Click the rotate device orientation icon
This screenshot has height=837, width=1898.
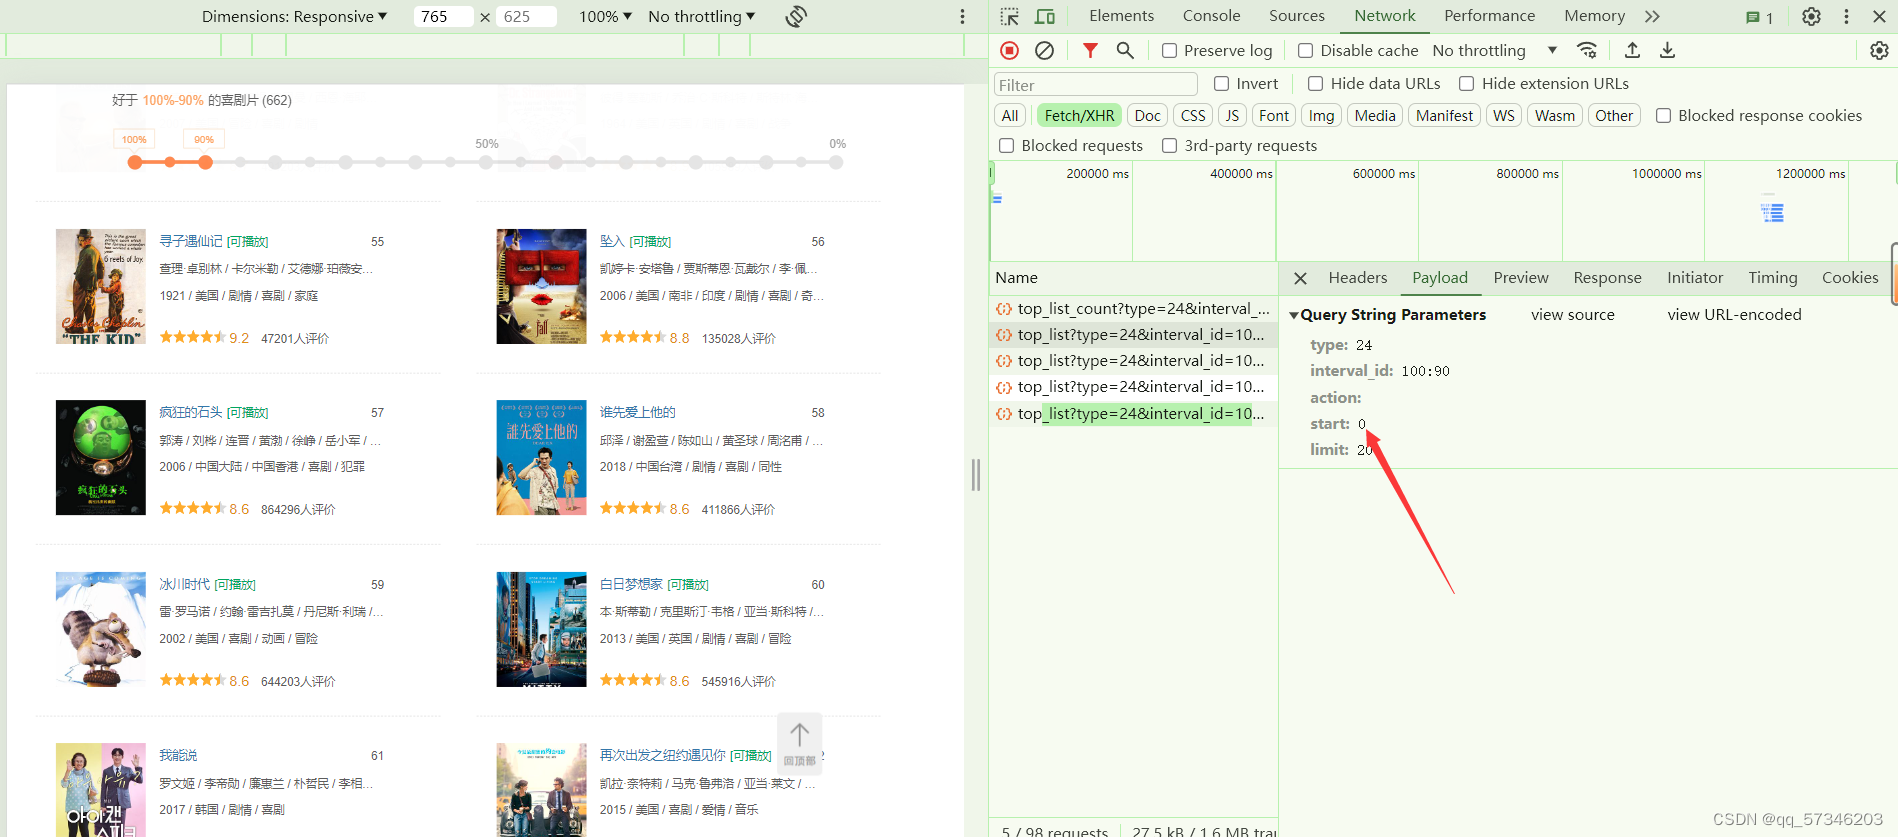pyautogui.click(x=796, y=16)
